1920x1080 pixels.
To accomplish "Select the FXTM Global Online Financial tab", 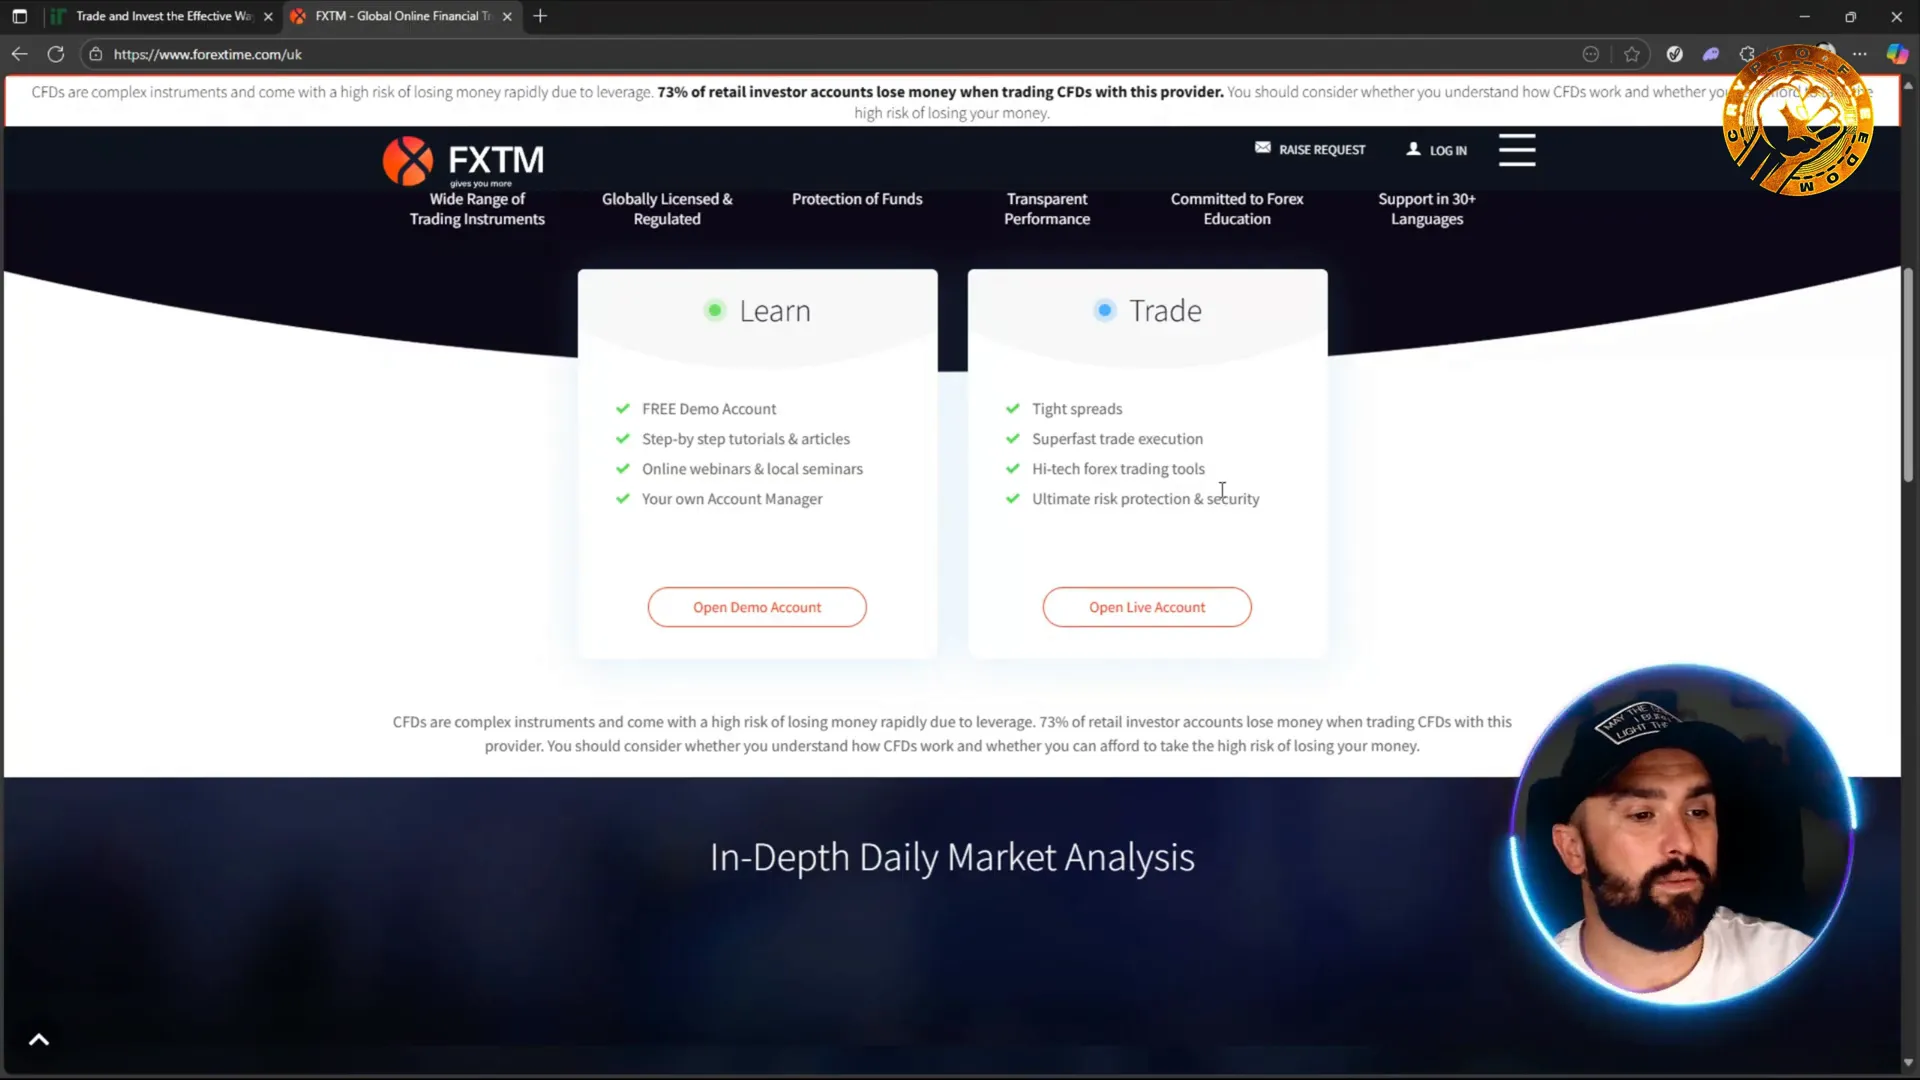I will [x=403, y=16].
